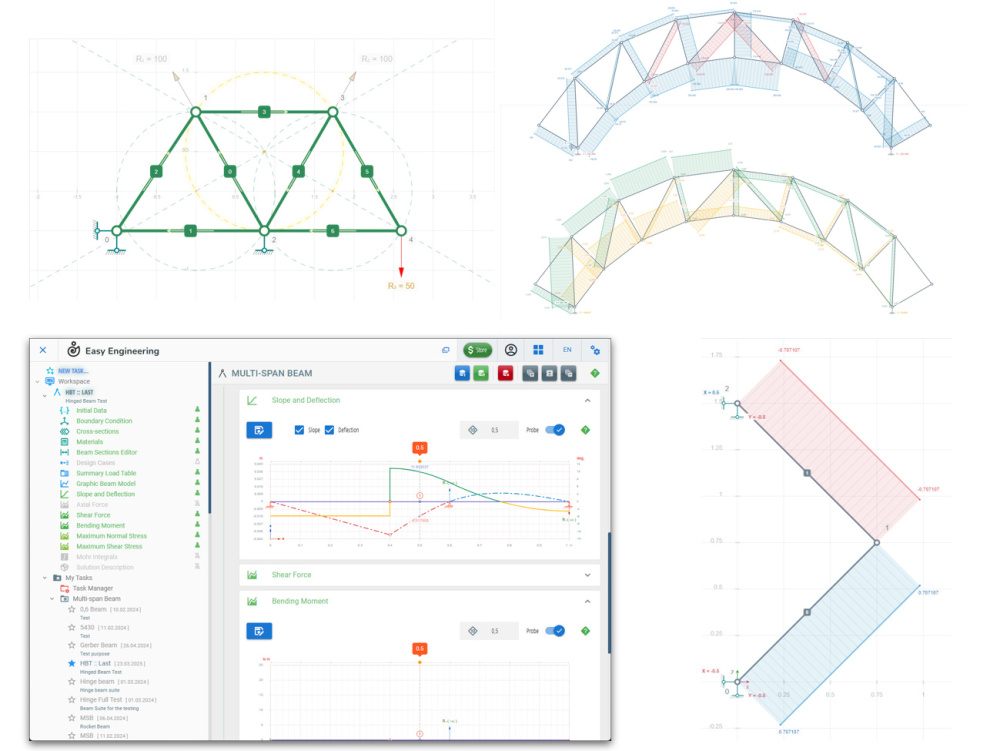The width and height of the screenshot is (1000, 751).
Task: Click the green help diamond beside Multi-Span Beam title
Action: pyautogui.click(x=595, y=373)
